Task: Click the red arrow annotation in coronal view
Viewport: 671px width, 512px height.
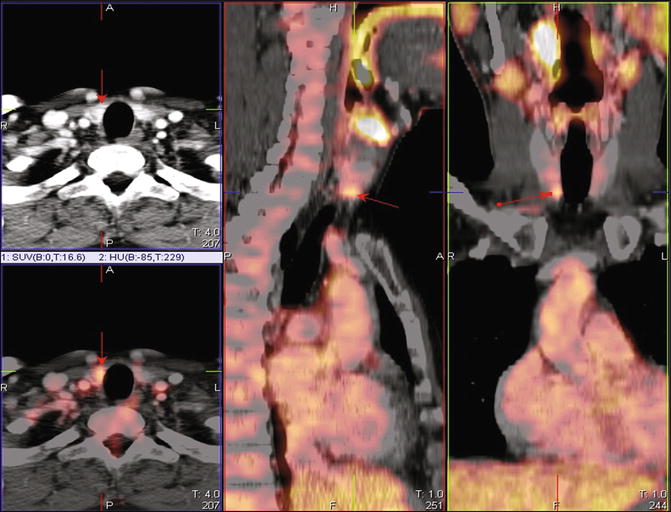Action: pyautogui.click(x=522, y=198)
